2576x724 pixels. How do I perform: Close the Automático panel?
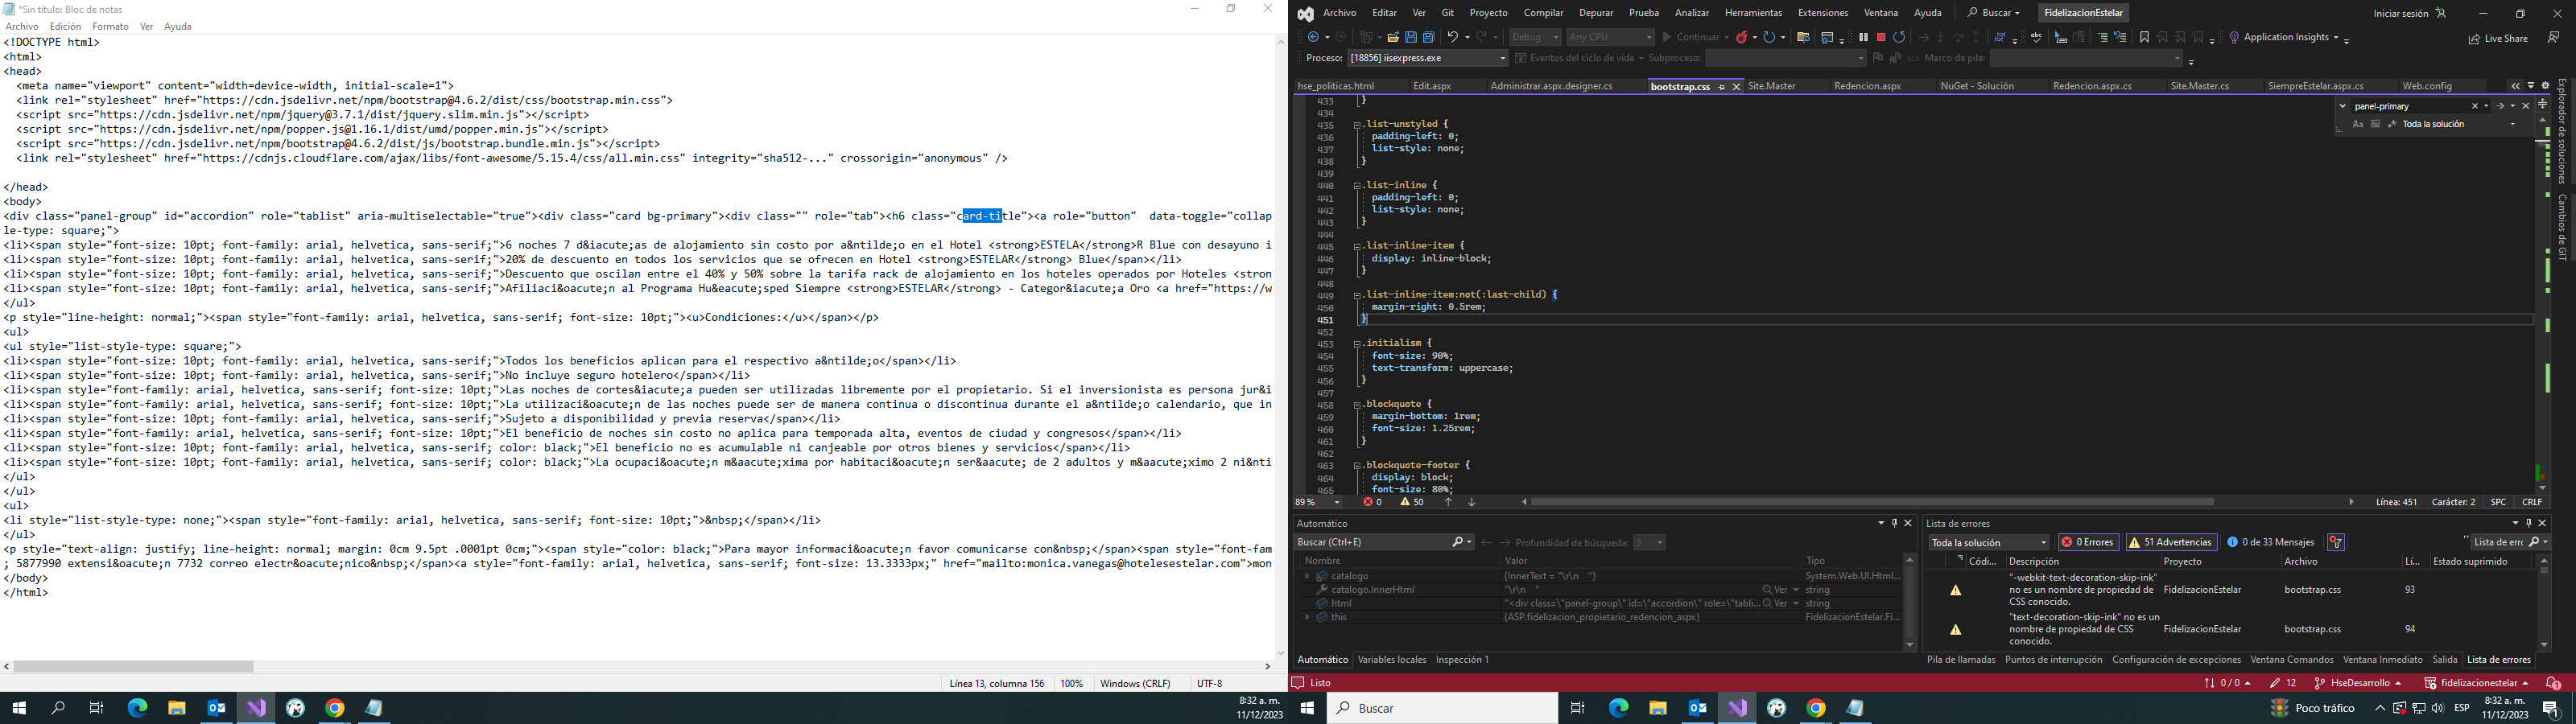tap(1908, 523)
